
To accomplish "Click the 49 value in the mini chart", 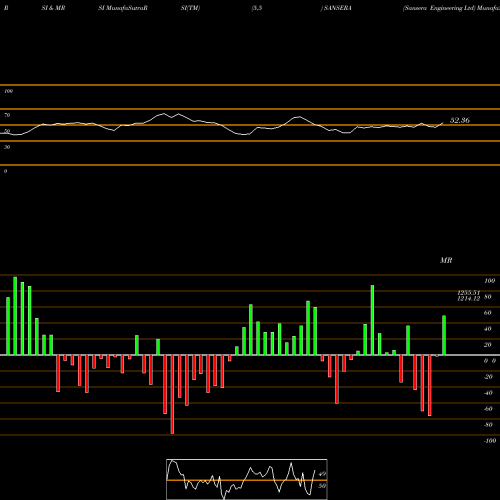I will 322,474.
